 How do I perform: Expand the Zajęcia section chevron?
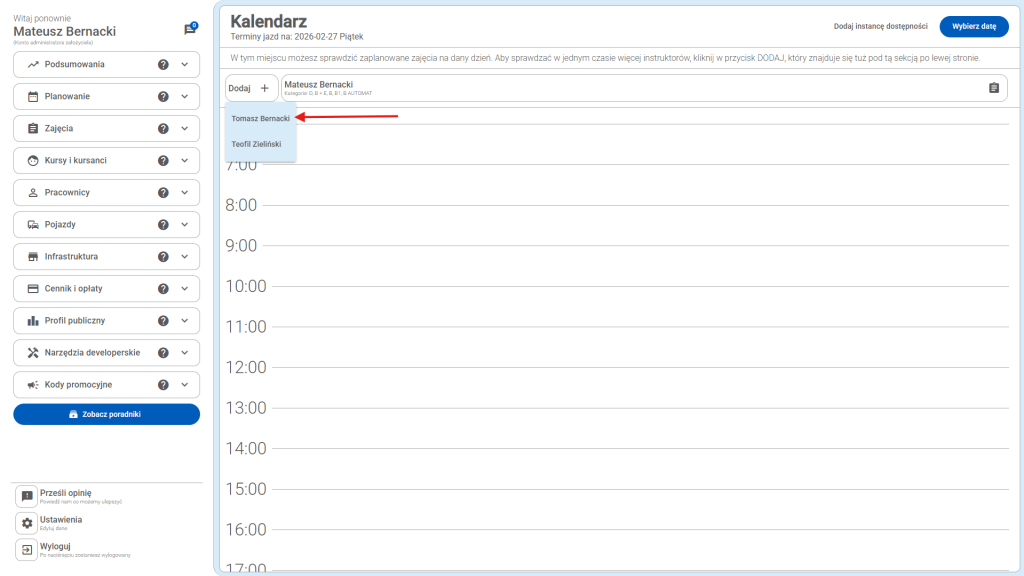[x=184, y=129]
